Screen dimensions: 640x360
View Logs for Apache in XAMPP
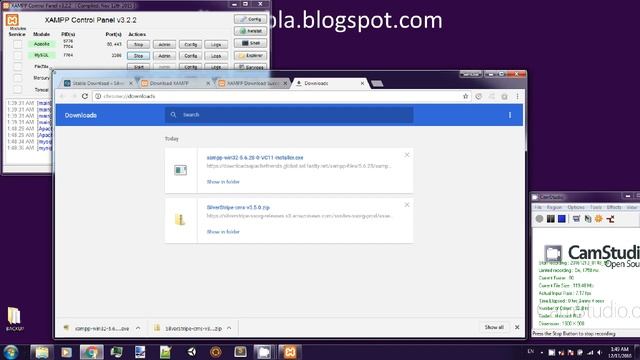216,44
